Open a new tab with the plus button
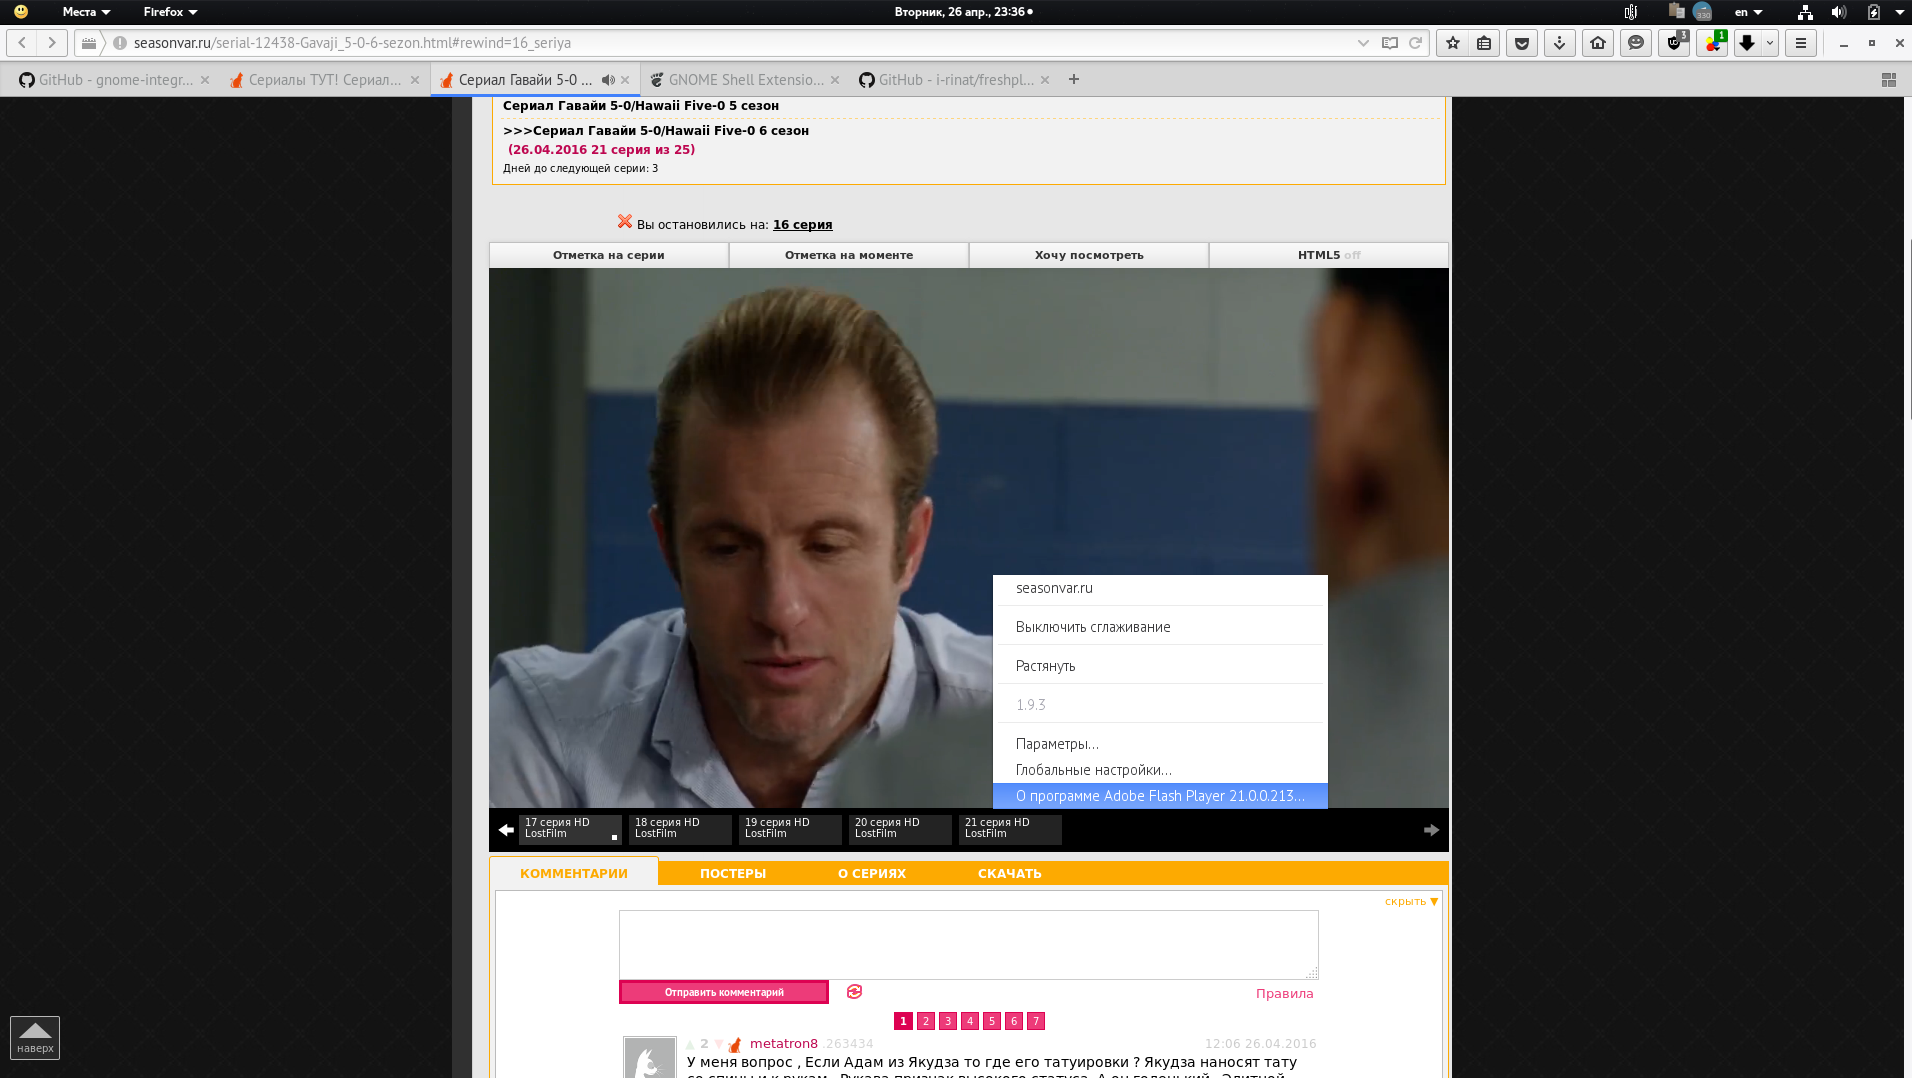1912x1078 pixels. point(1074,79)
